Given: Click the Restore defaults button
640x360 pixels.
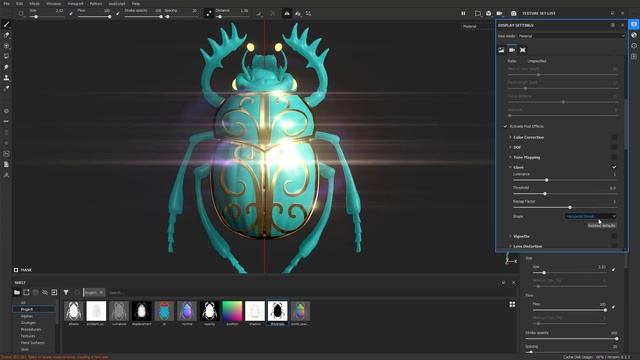Looking at the screenshot, I should coord(602,226).
